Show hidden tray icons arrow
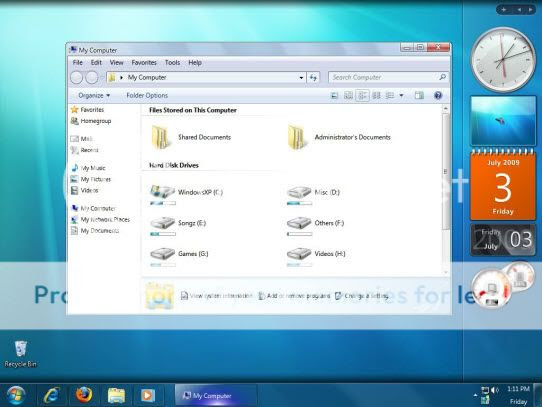 click(476, 395)
